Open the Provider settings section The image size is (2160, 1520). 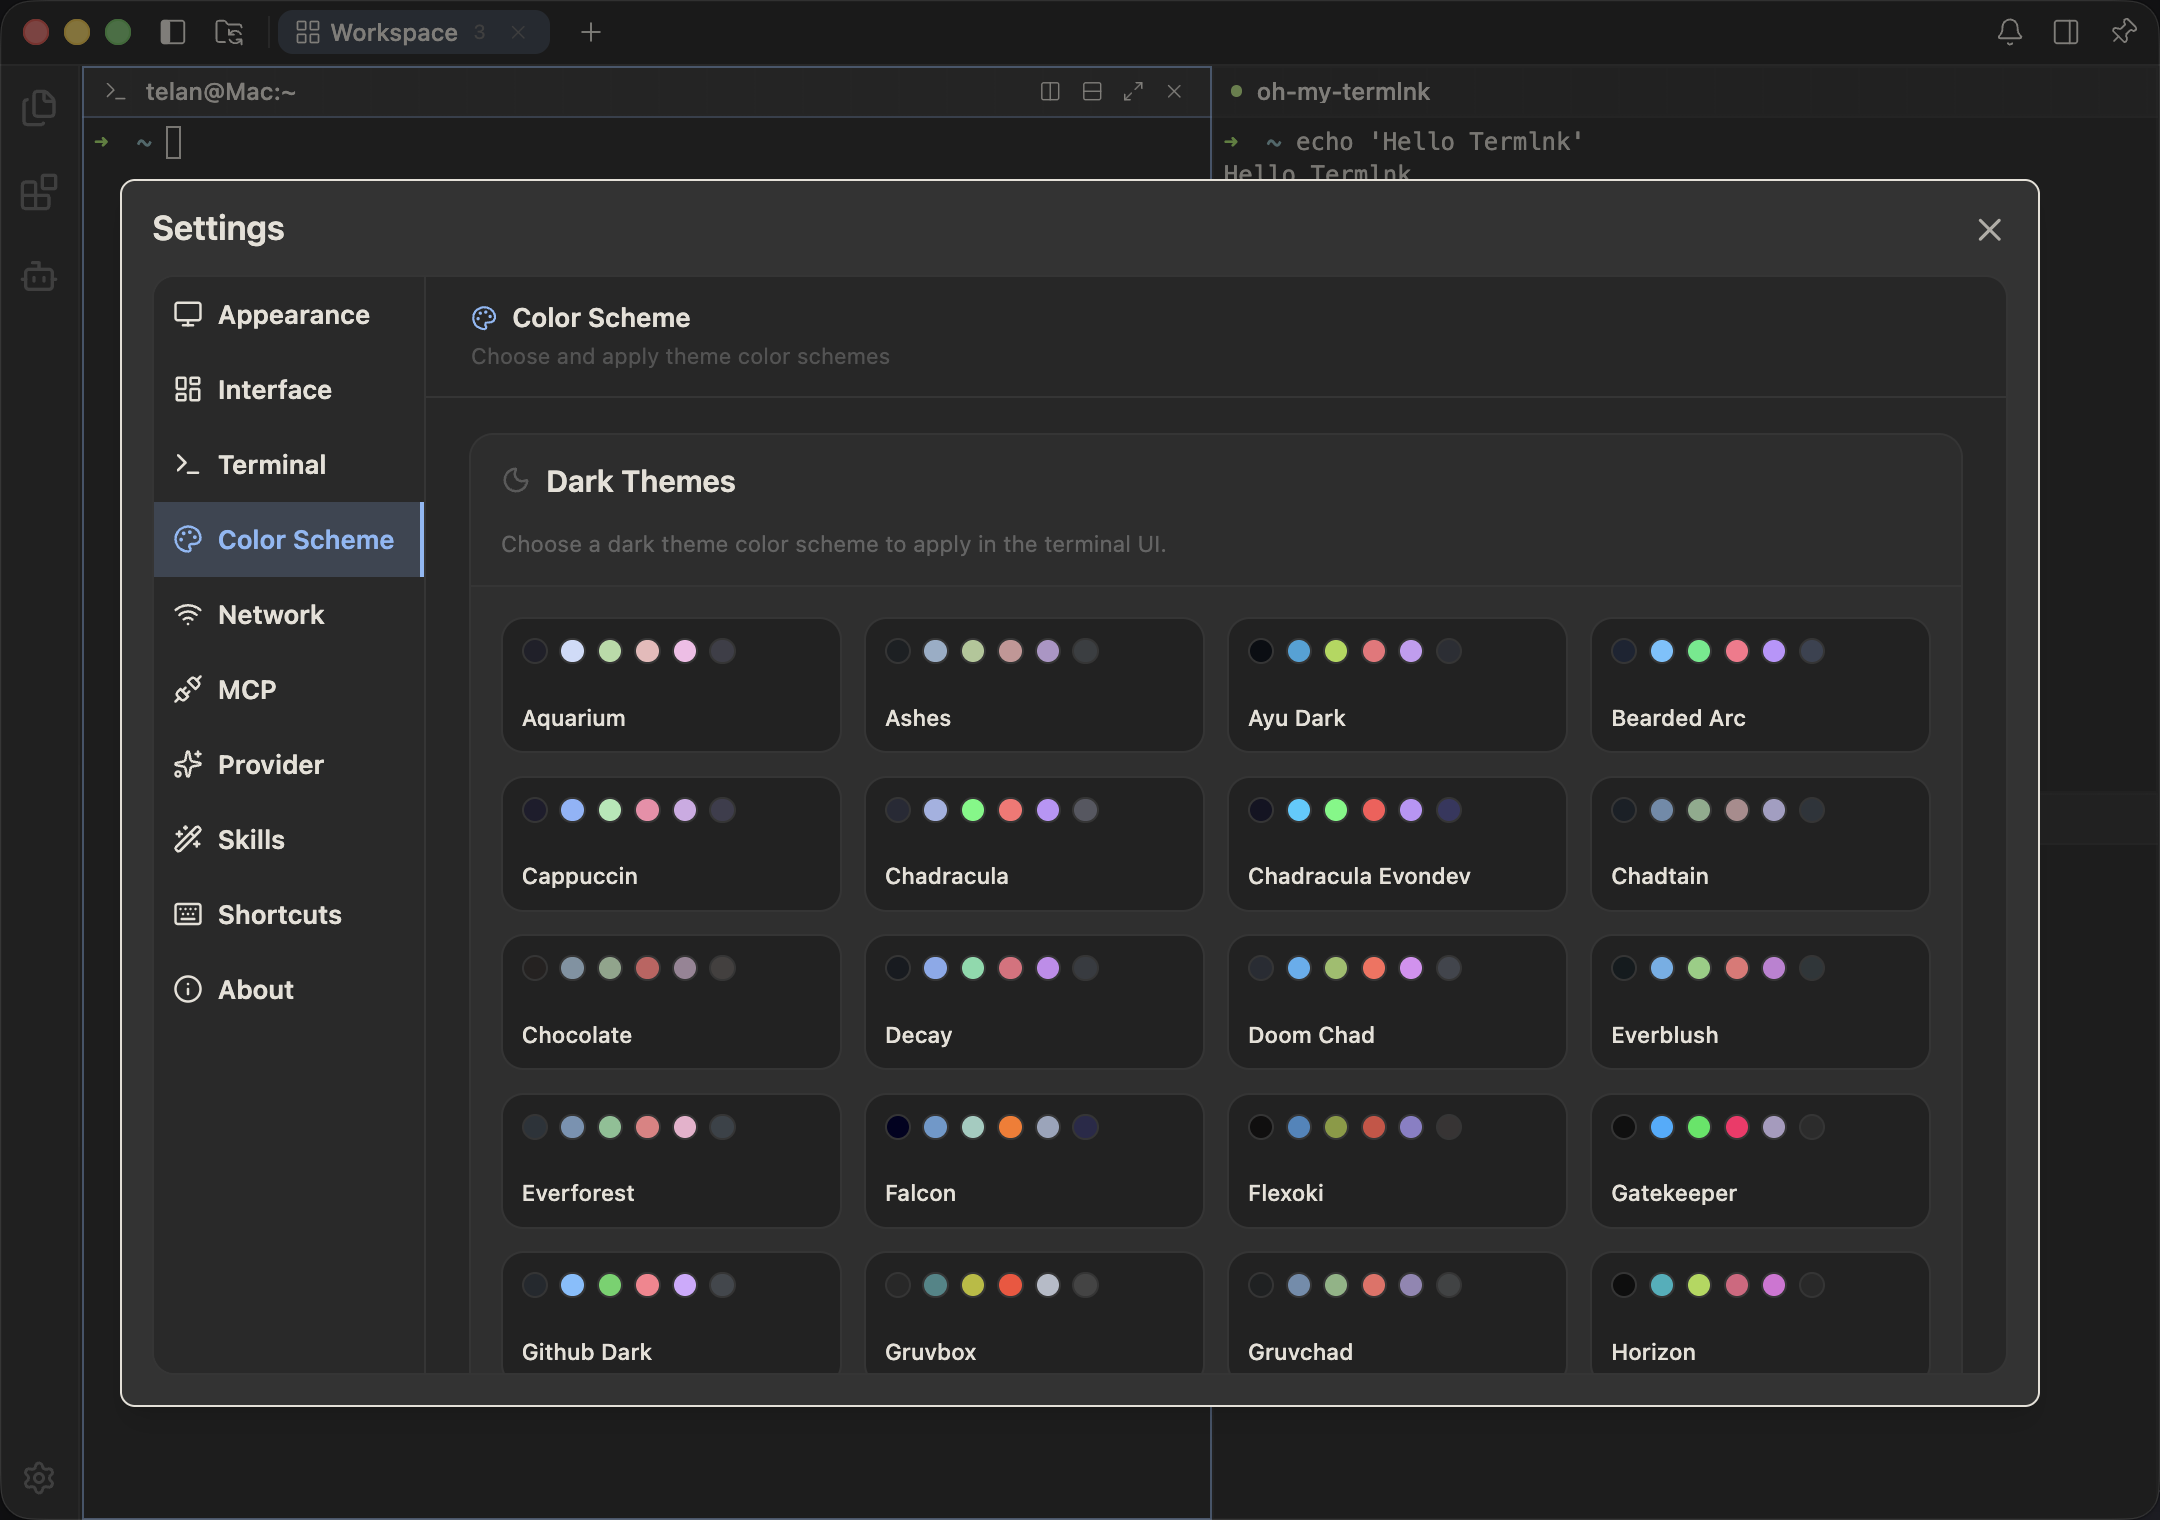(289, 765)
